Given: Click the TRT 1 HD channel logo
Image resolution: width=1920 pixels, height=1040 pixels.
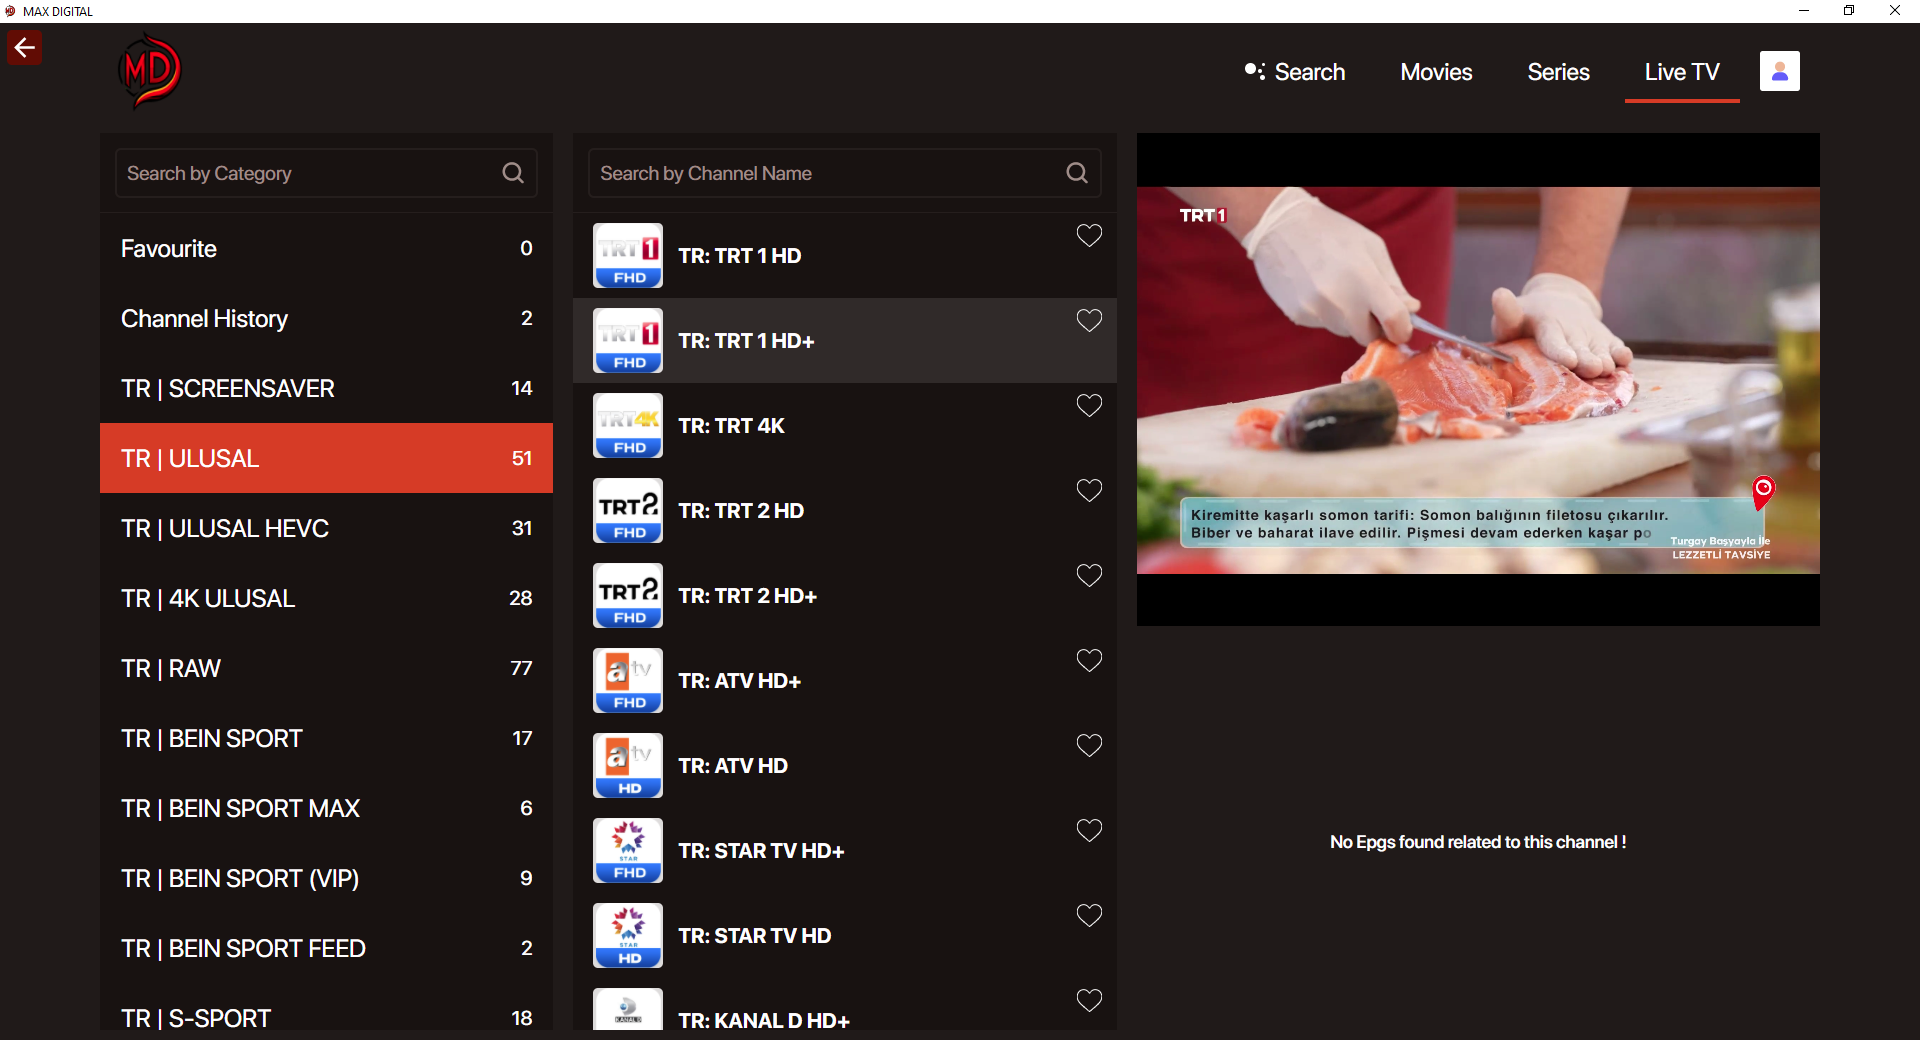Looking at the screenshot, I should point(628,256).
